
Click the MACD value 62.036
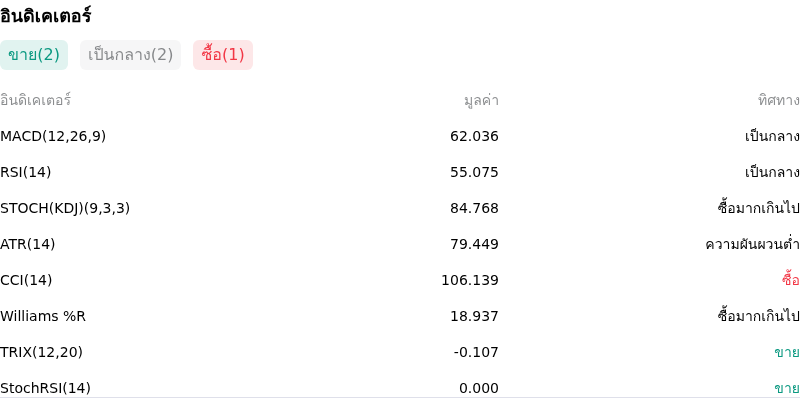(474, 136)
